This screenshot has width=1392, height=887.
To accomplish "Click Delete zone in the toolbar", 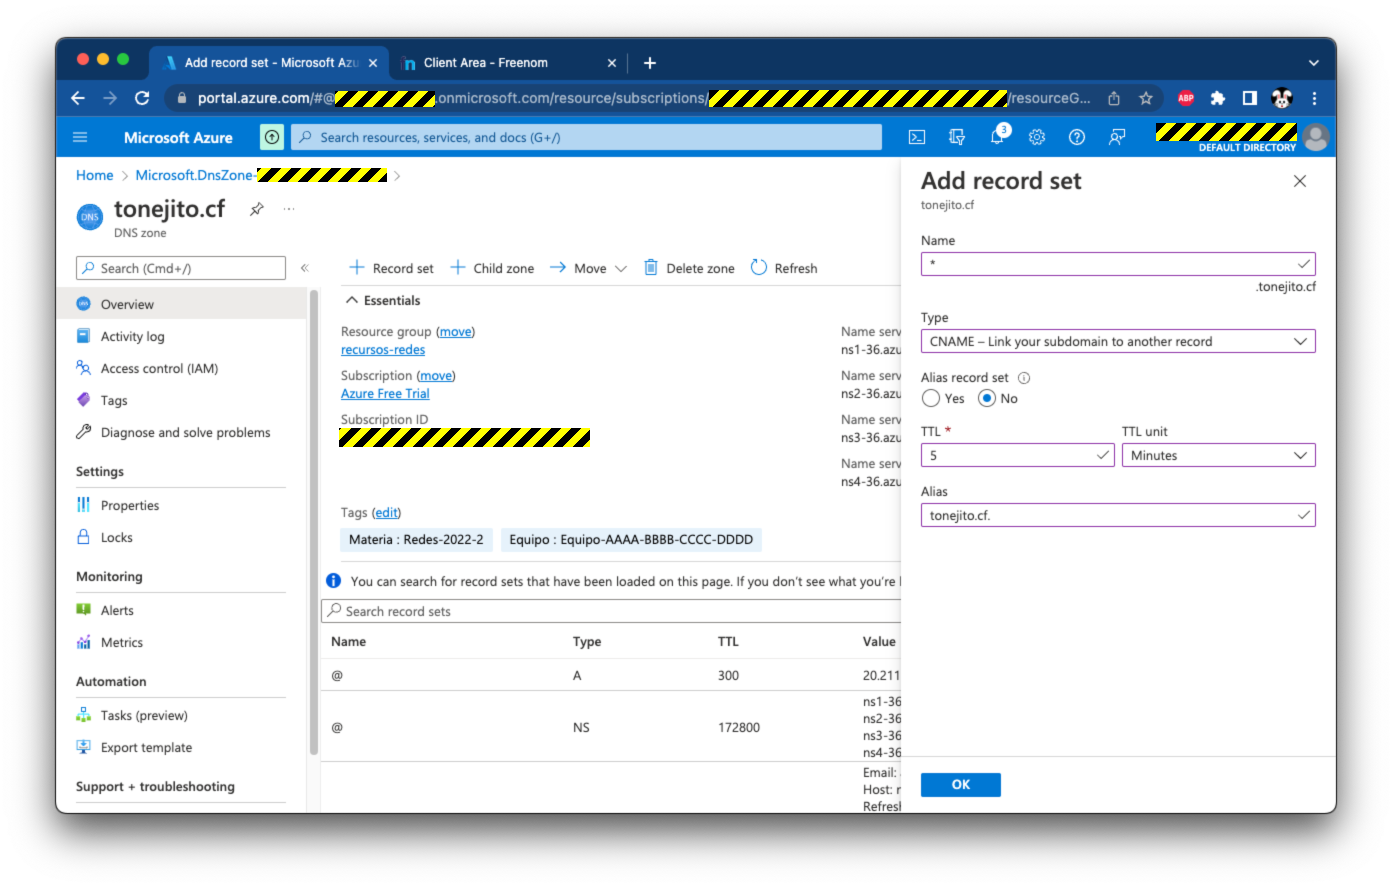I will tap(689, 268).
